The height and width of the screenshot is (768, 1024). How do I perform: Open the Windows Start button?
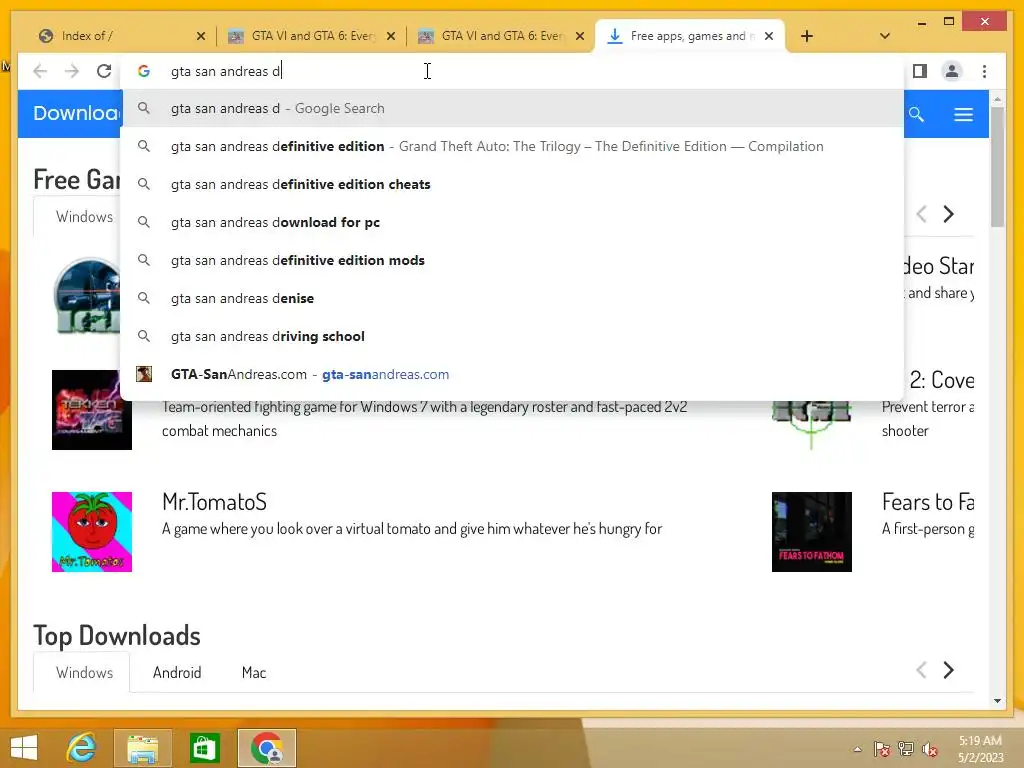coord(24,748)
